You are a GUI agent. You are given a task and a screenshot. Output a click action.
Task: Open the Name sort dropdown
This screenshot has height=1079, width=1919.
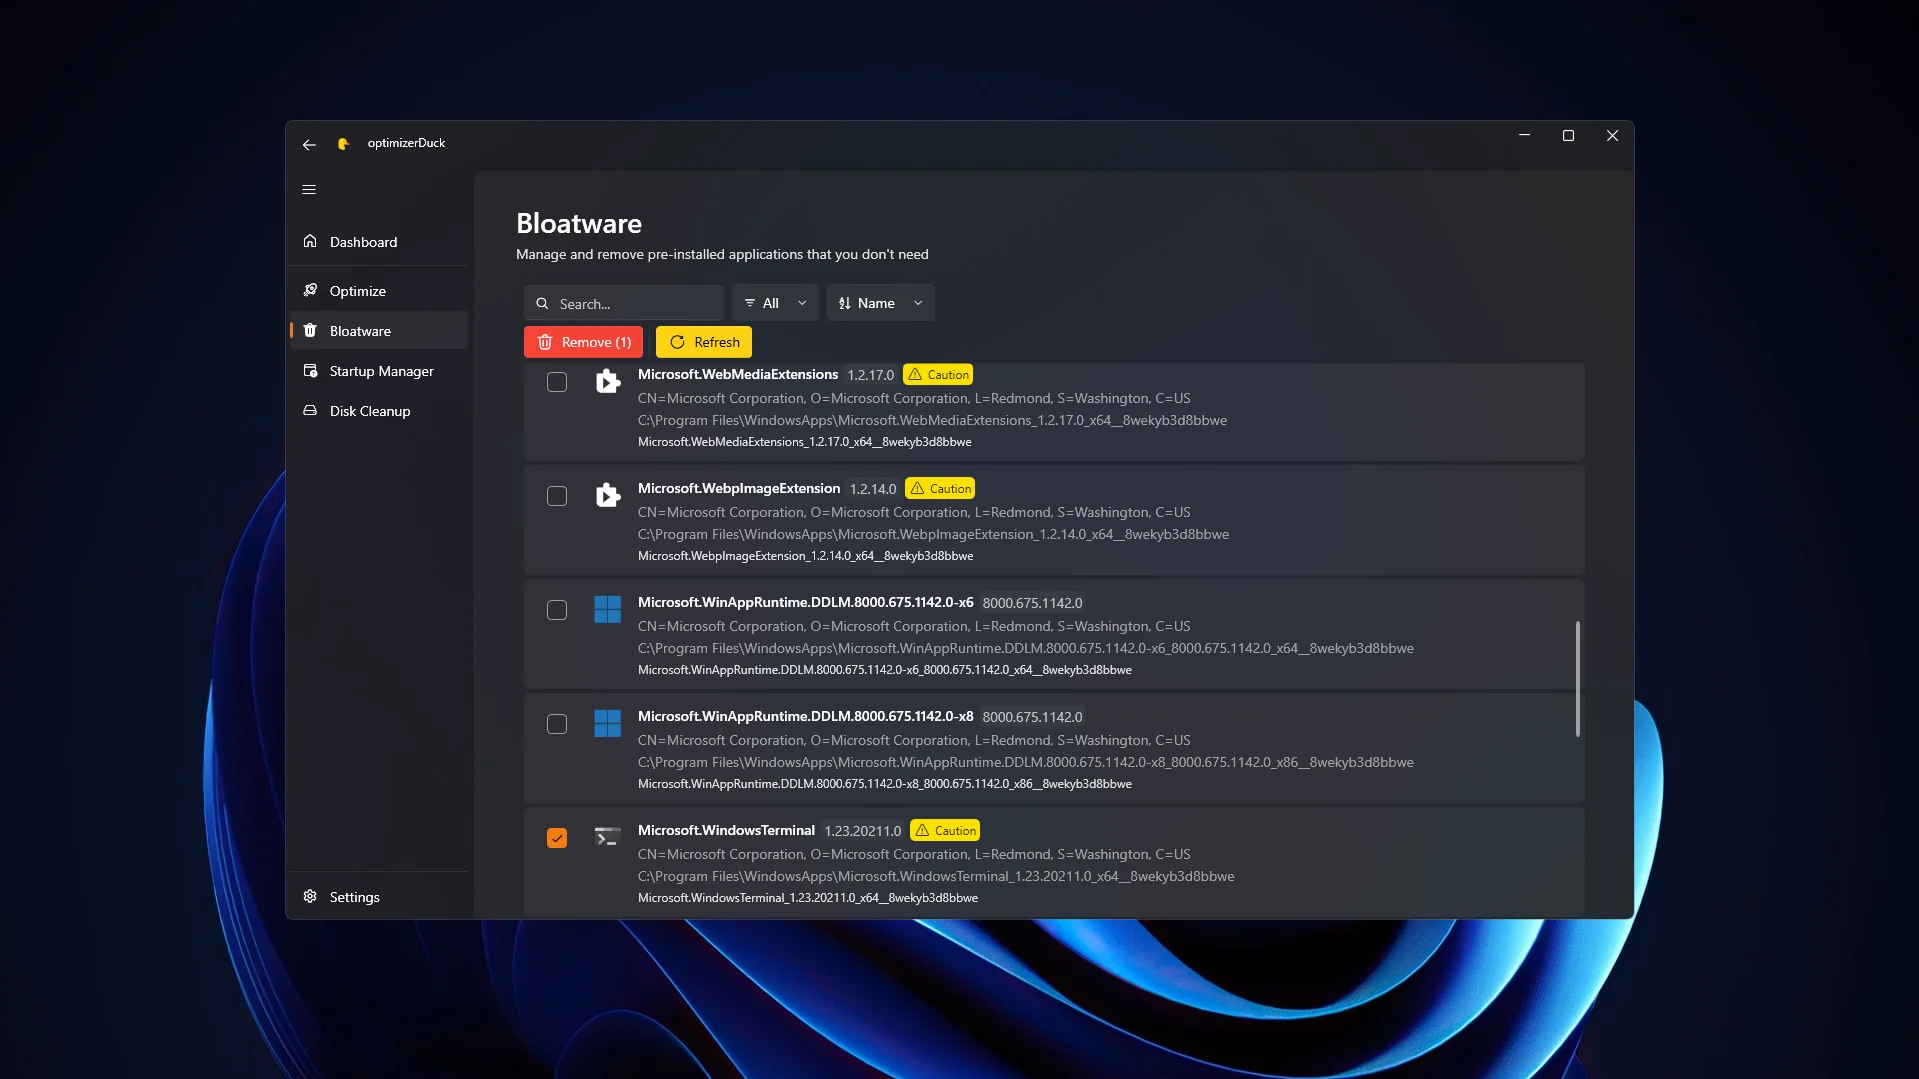[880, 303]
